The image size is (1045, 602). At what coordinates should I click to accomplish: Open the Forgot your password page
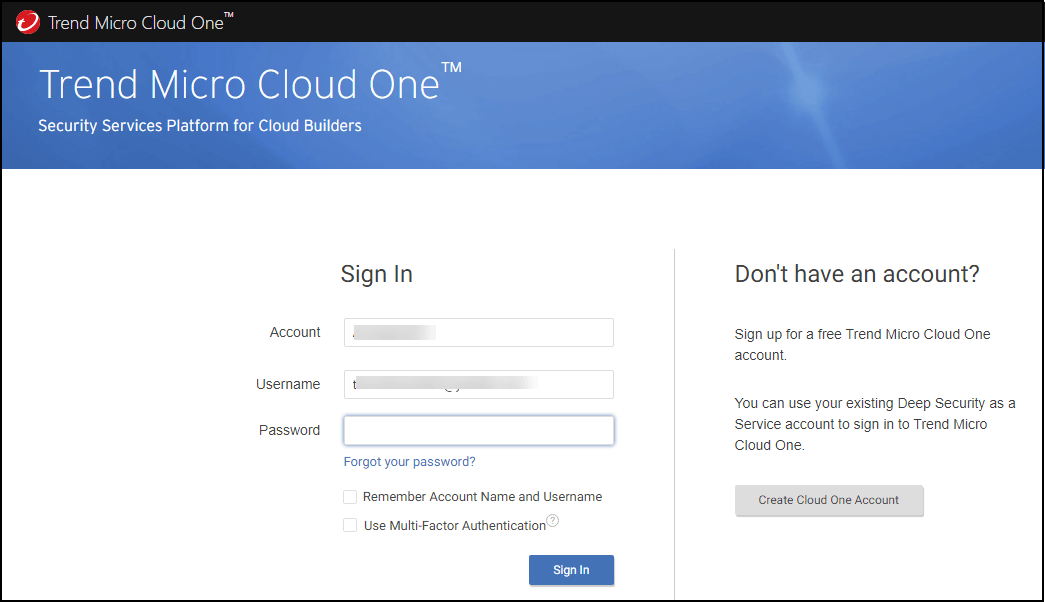(x=409, y=461)
